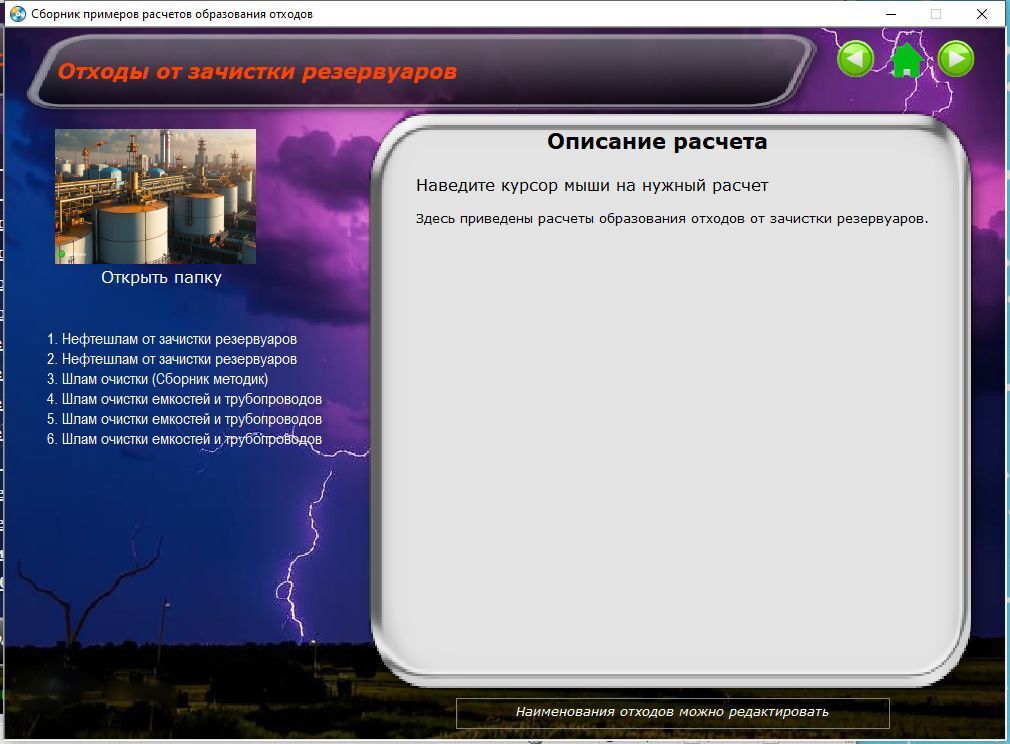The image size is (1010, 744).
Task: Click the app icon in the title bar
Action: [x=17, y=14]
